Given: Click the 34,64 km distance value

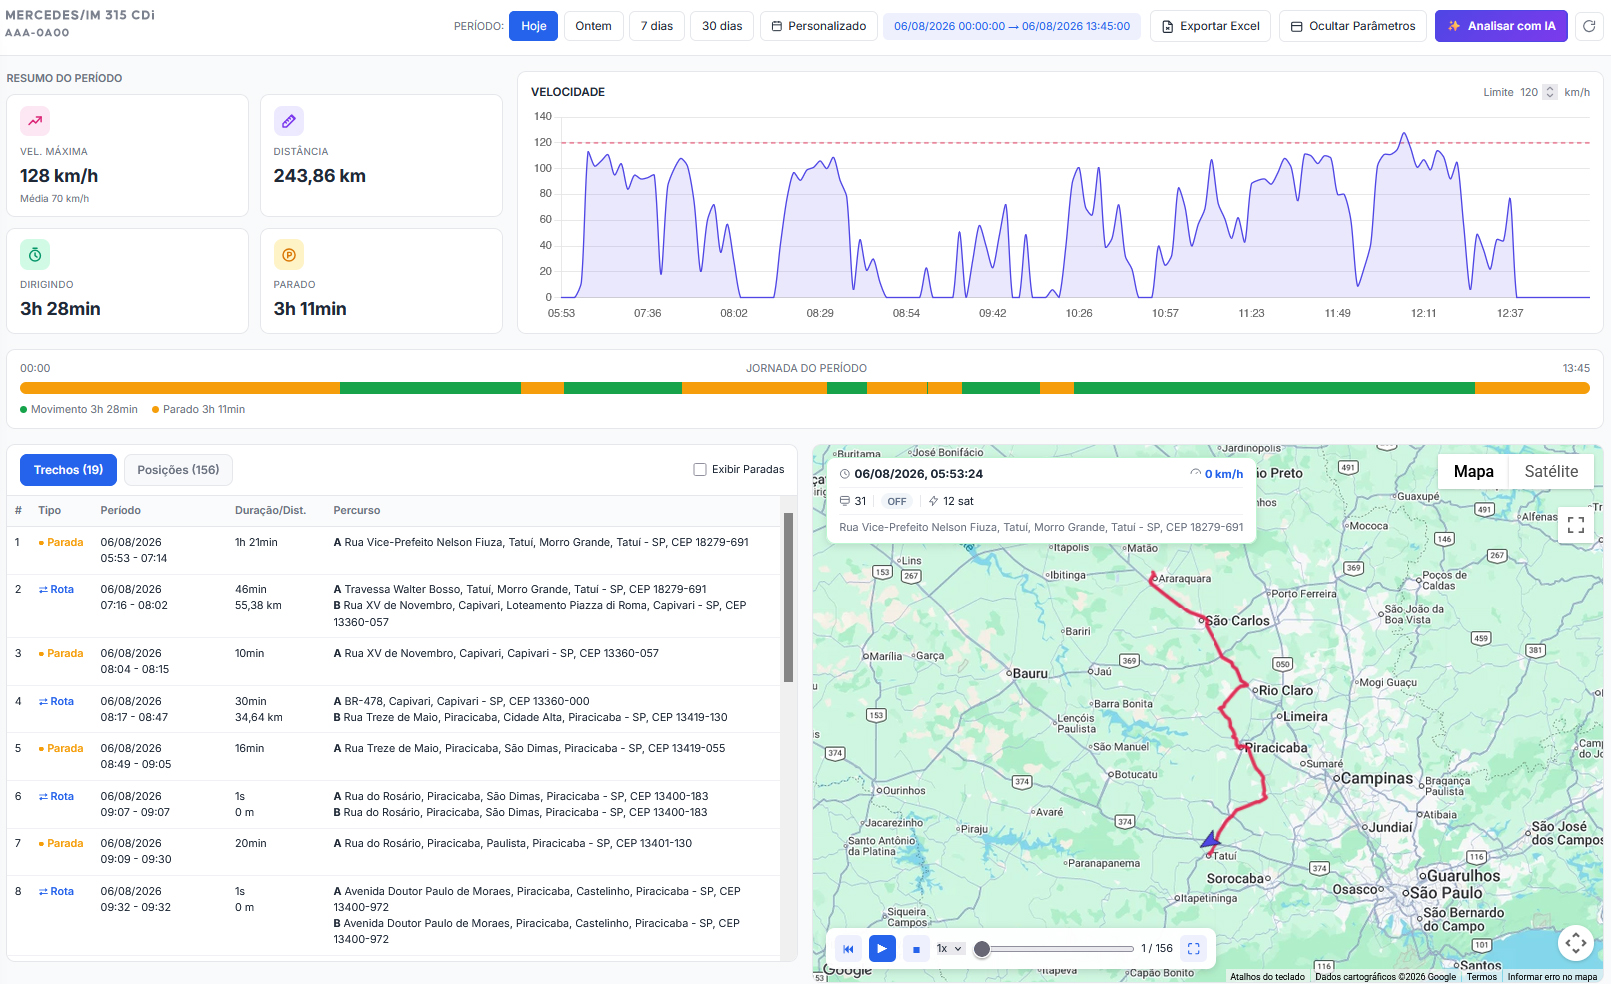Looking at the screenshot, I should (259, 717).
